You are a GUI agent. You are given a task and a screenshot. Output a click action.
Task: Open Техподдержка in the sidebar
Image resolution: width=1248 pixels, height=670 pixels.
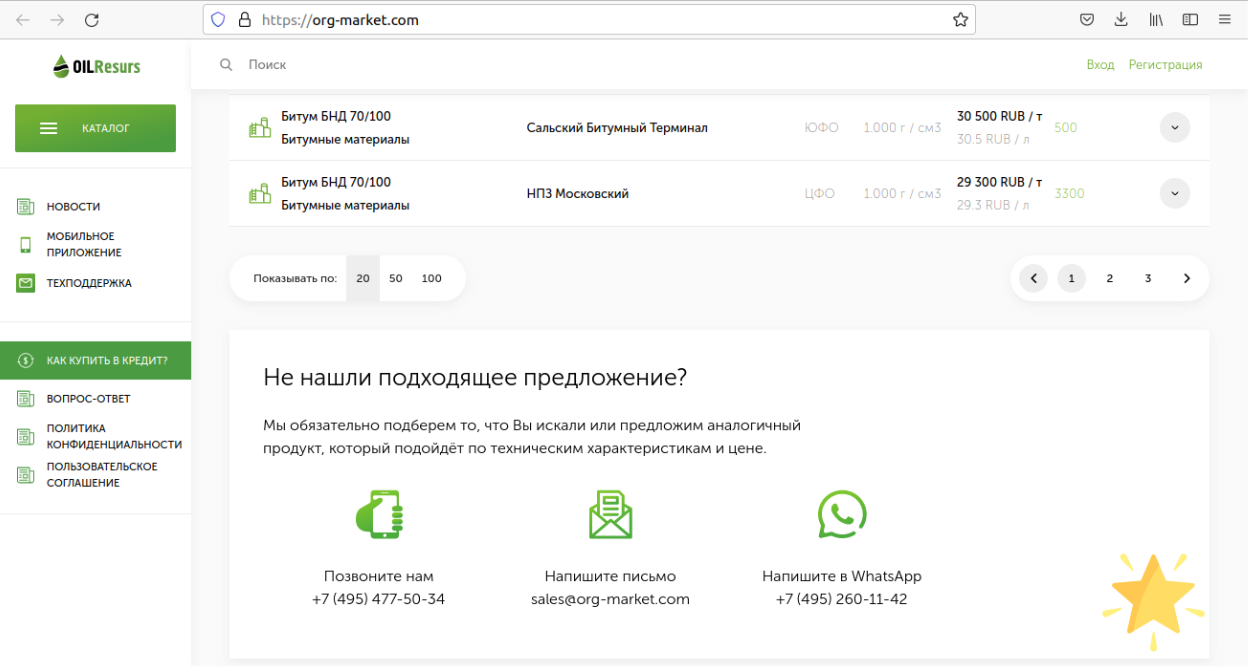point(88,283)
